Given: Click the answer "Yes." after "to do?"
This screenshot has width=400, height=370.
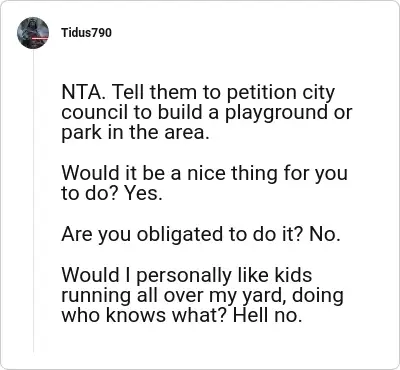Looking at the screenshot, I should (x=143, y=194).
